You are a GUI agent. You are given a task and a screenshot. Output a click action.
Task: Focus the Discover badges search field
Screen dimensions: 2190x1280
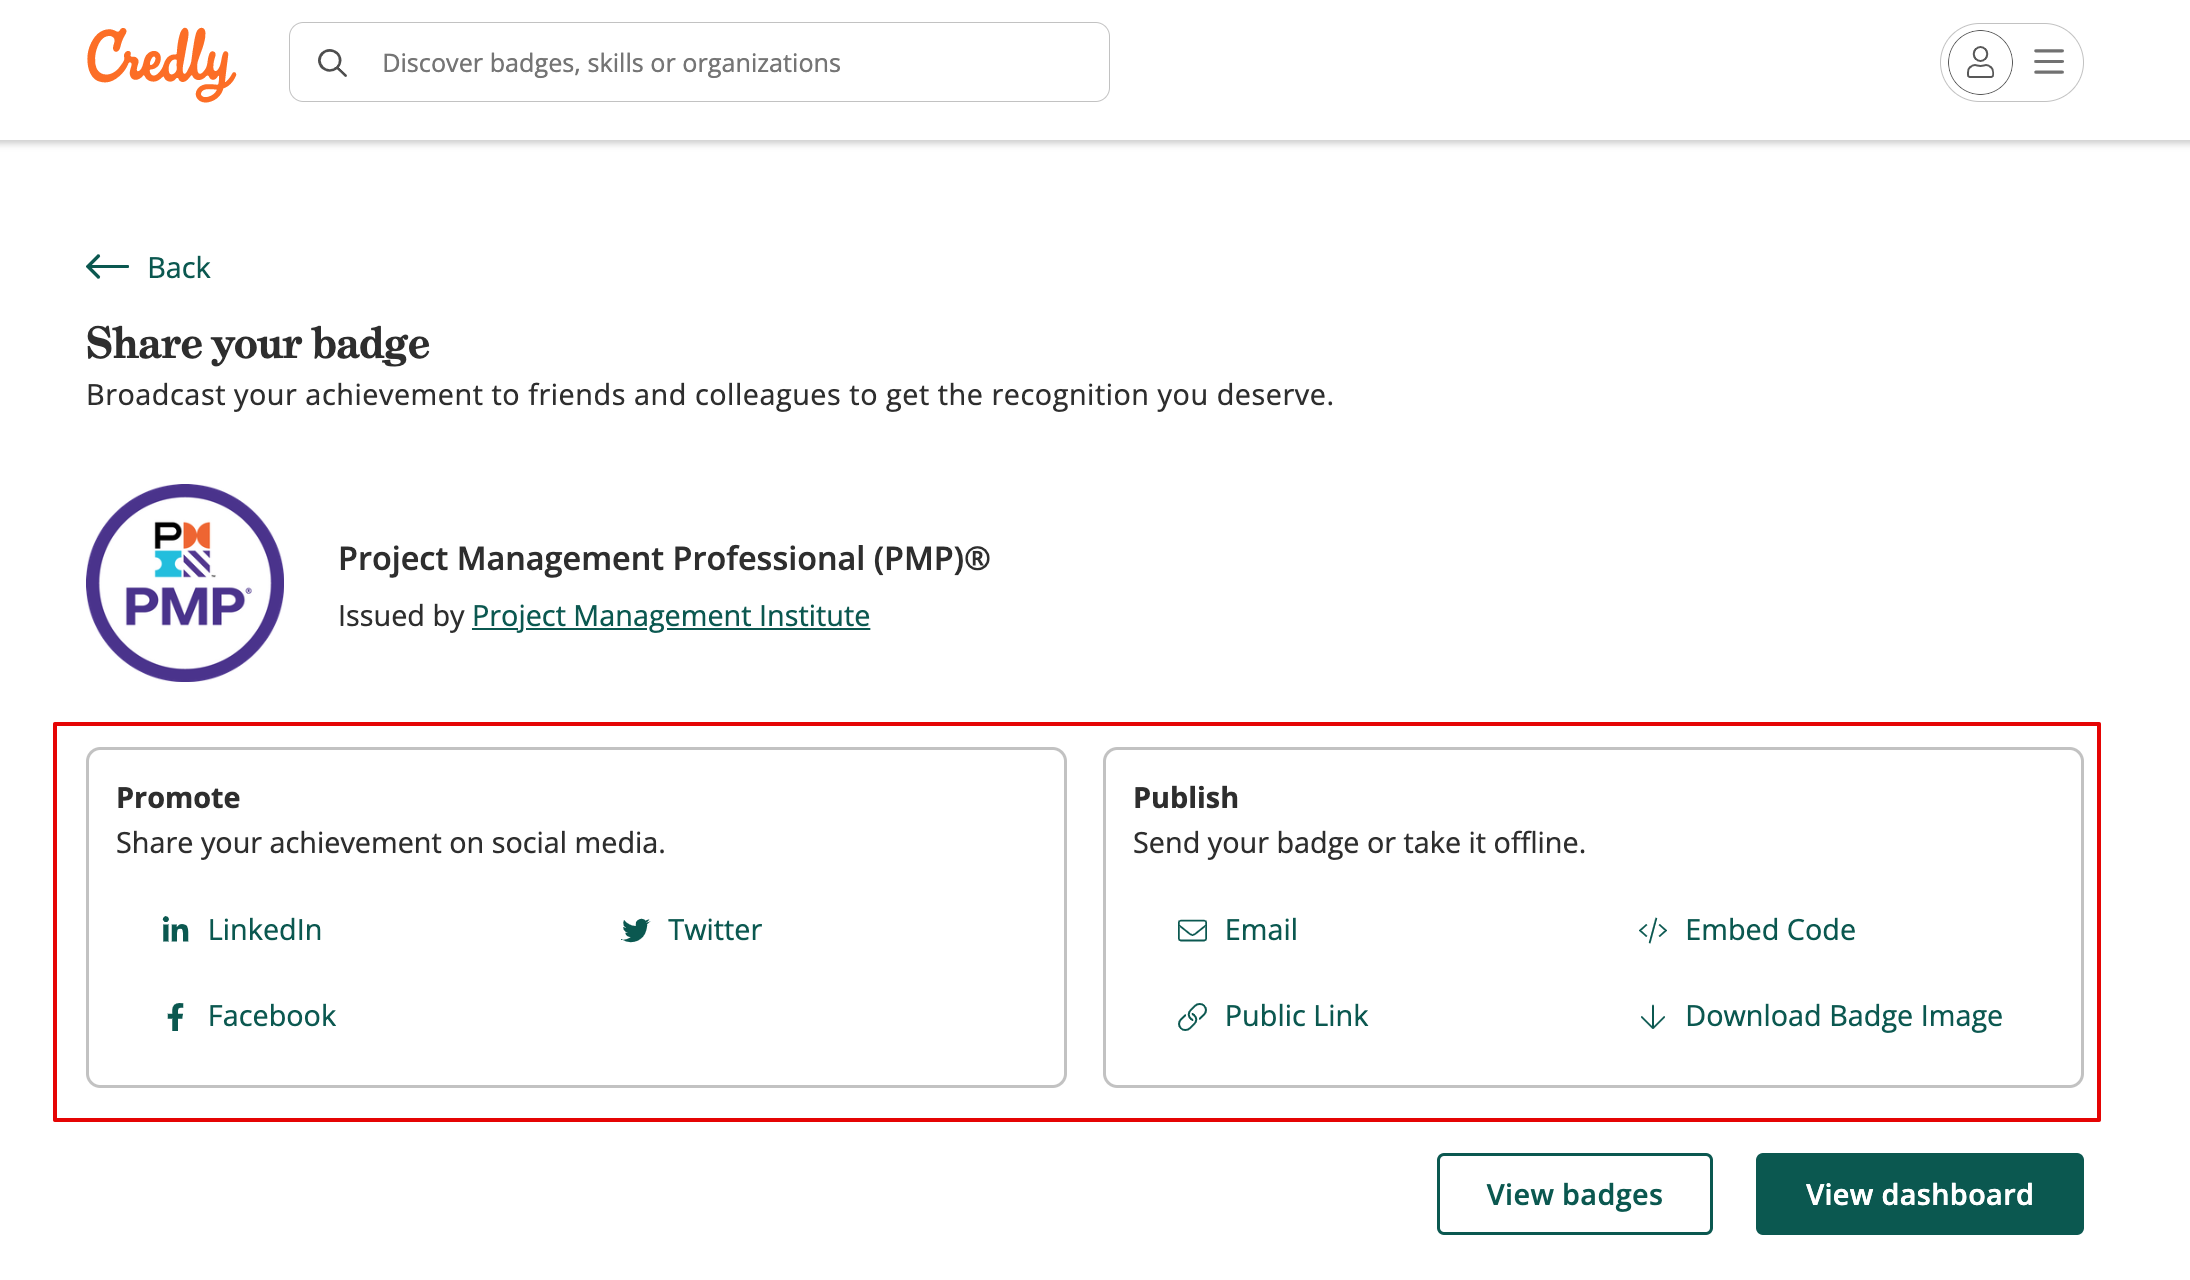pyautogui.click(x=699, y=62)
